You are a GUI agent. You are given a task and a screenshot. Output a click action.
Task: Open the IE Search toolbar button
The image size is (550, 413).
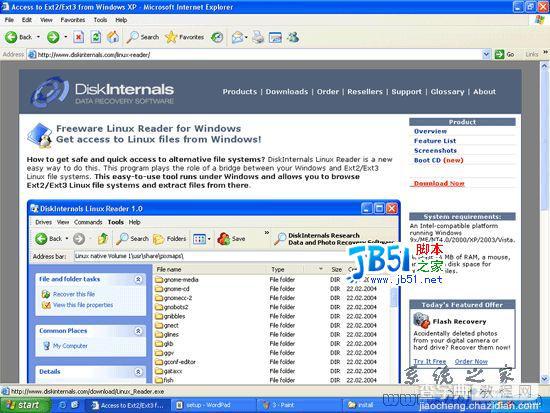coord(142,37)
